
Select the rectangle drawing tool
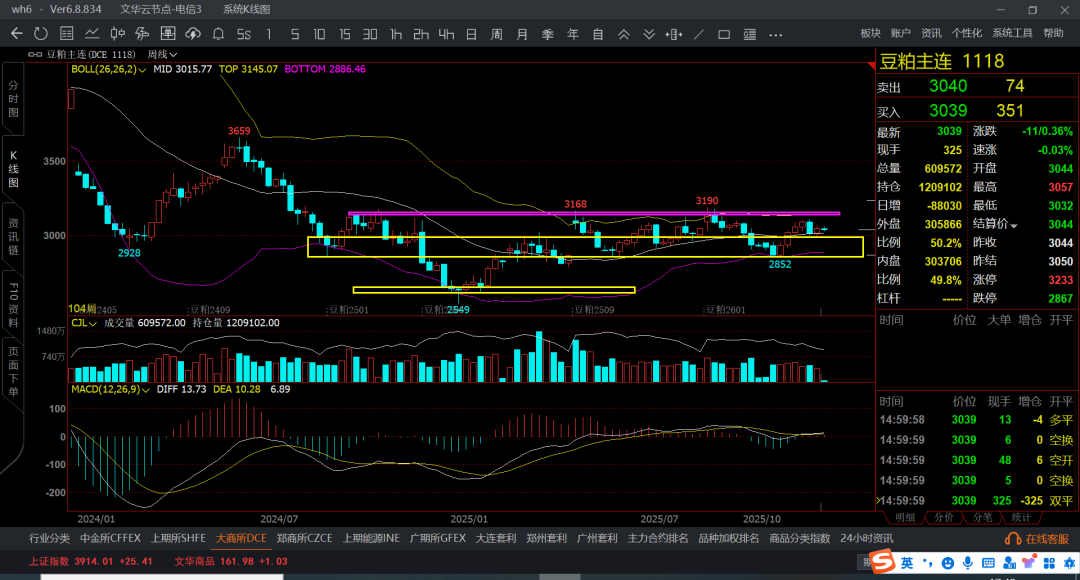tap(724, 34)
